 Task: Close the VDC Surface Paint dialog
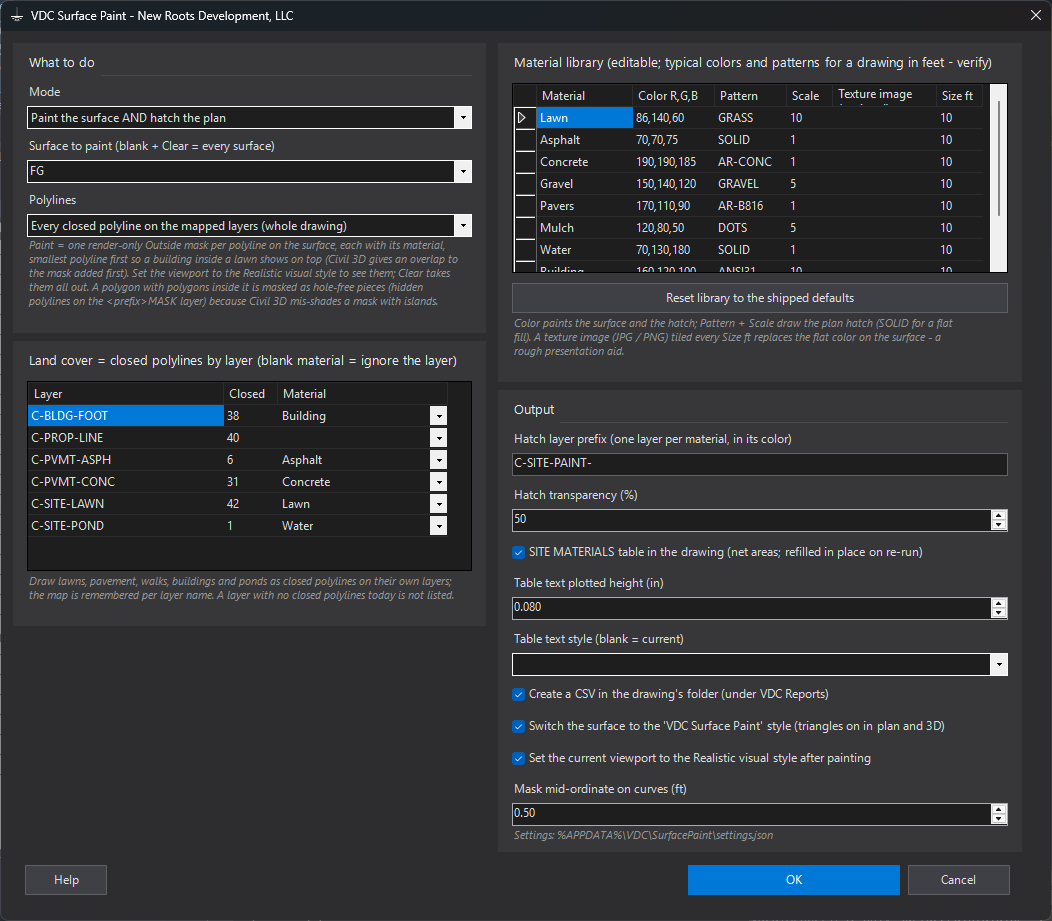[1036, 15]
